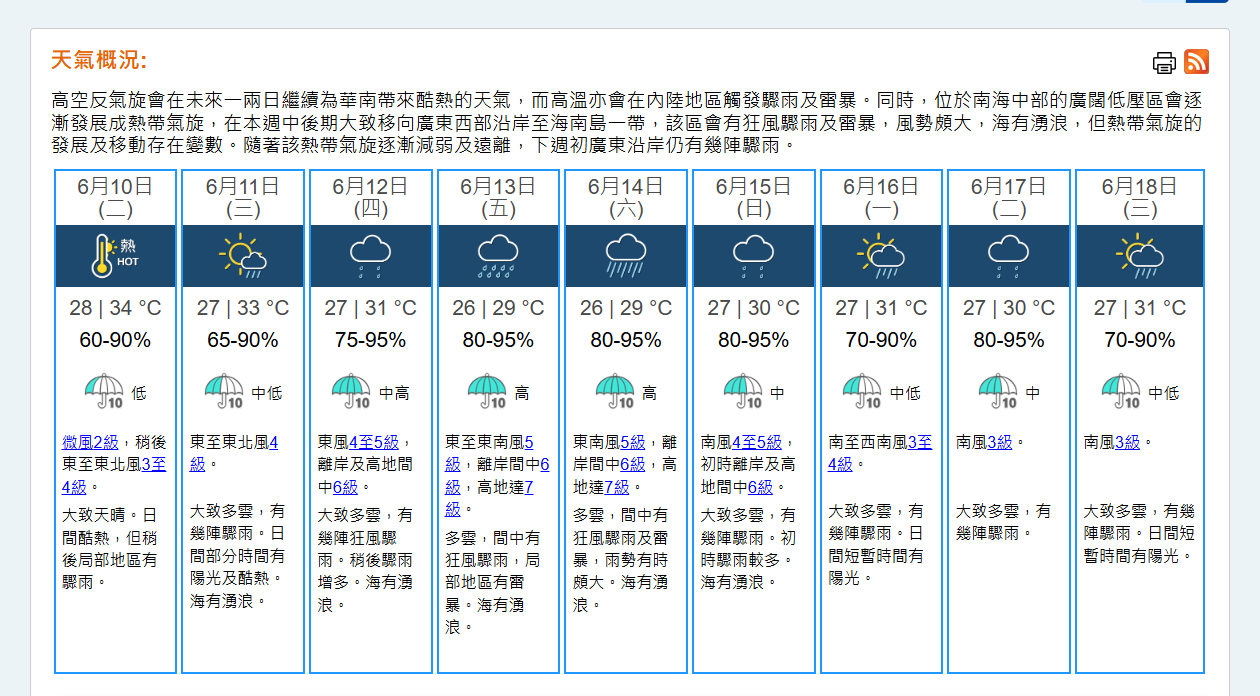
Task: Click June 10 umbrella rain probability icon
Action: (104, 392)
